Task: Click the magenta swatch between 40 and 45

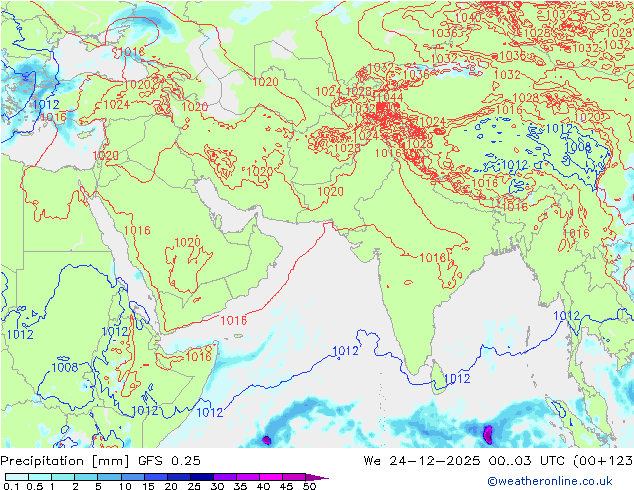Action: (271, 477)
